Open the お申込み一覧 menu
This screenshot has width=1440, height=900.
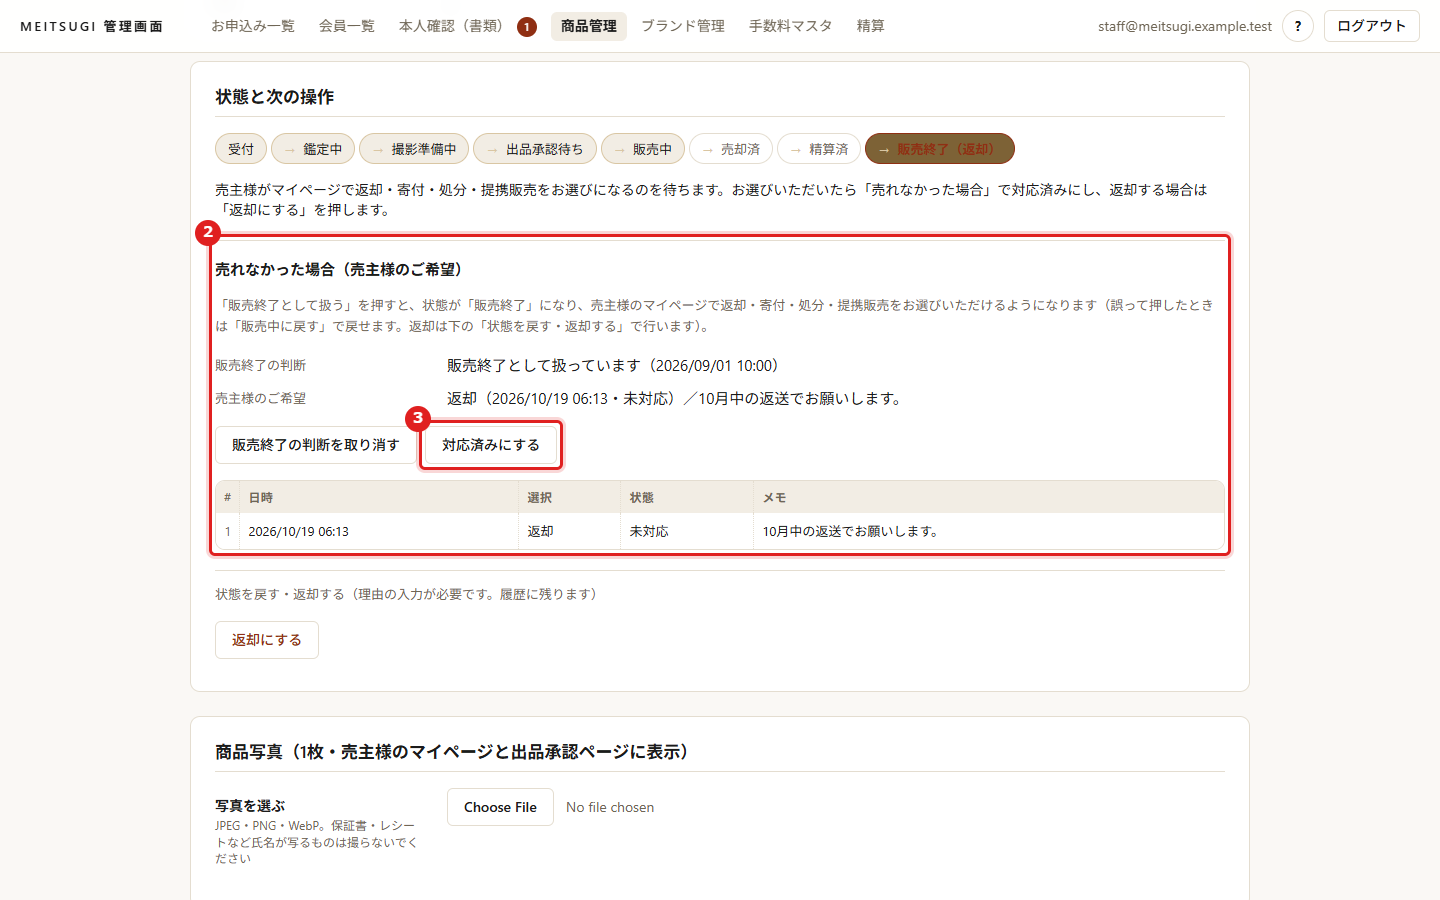point(253,26)
